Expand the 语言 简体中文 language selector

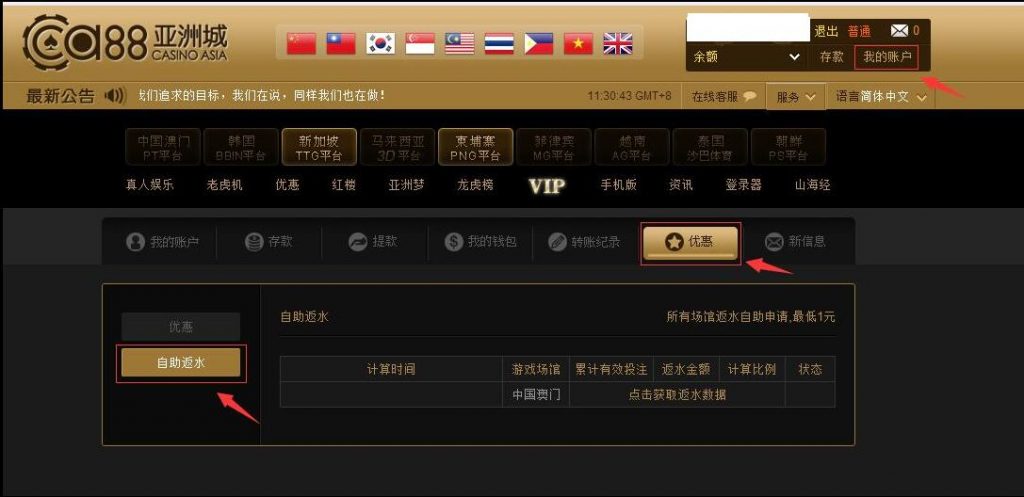881,97
